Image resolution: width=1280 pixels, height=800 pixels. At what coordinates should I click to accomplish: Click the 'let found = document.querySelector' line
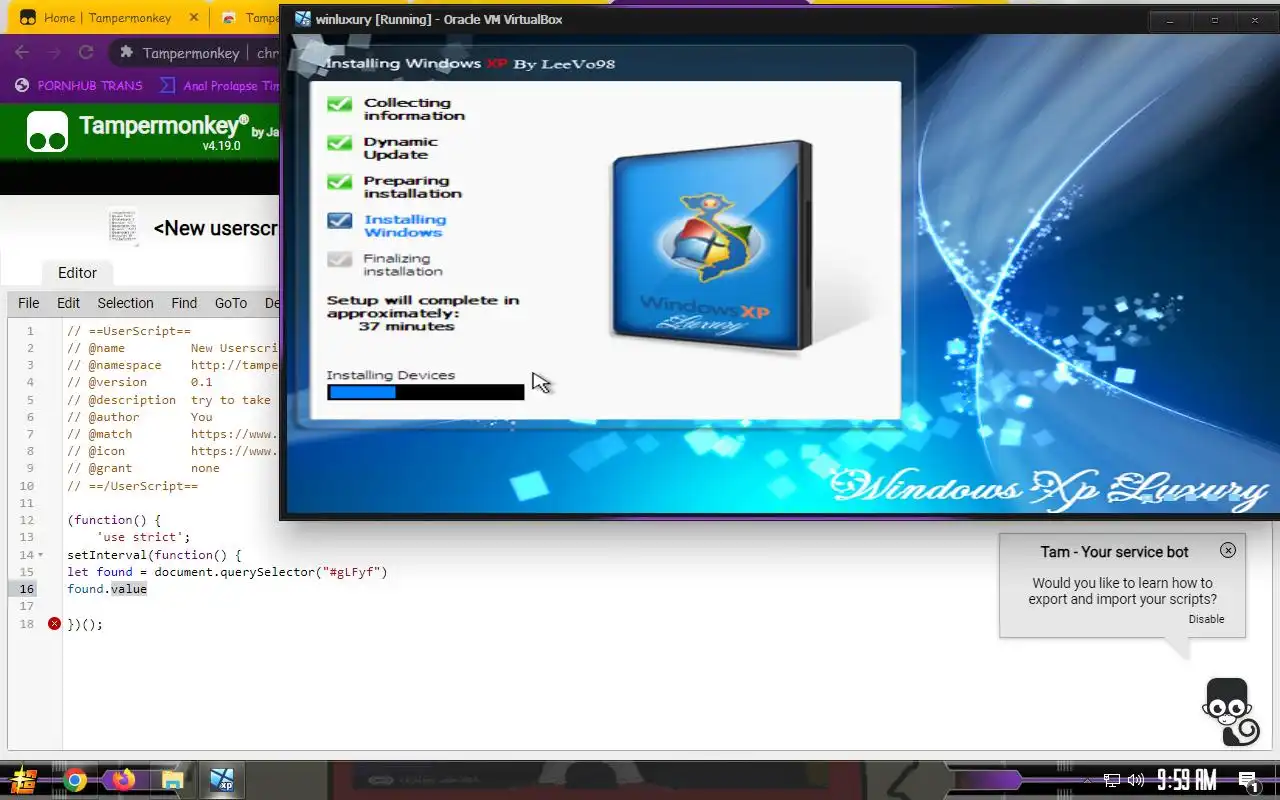point(227,572)
